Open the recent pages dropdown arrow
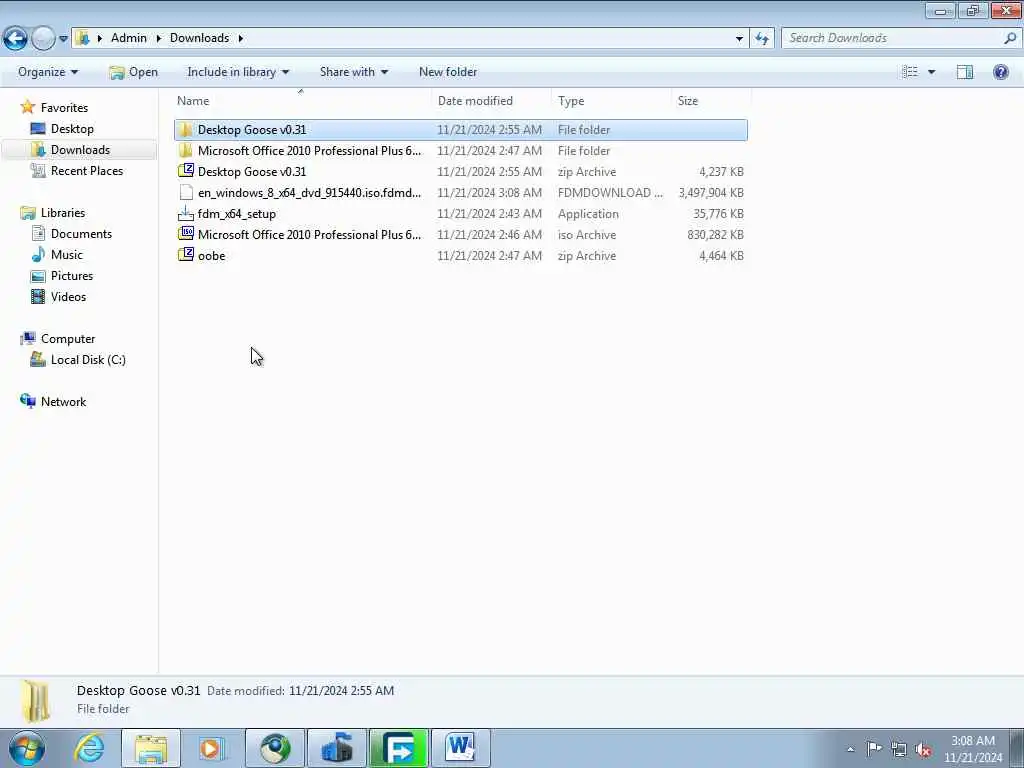This screenshot has height=768, width=1024. pos(63,39)
